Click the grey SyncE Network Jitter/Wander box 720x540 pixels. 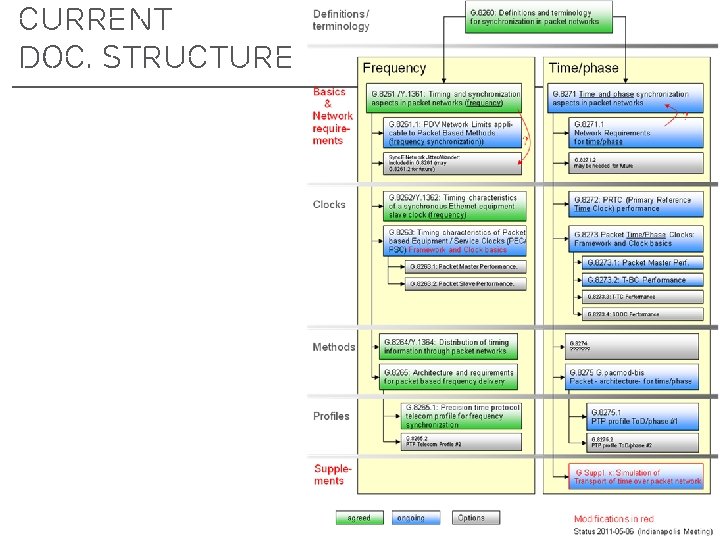[x=452, y=163]
